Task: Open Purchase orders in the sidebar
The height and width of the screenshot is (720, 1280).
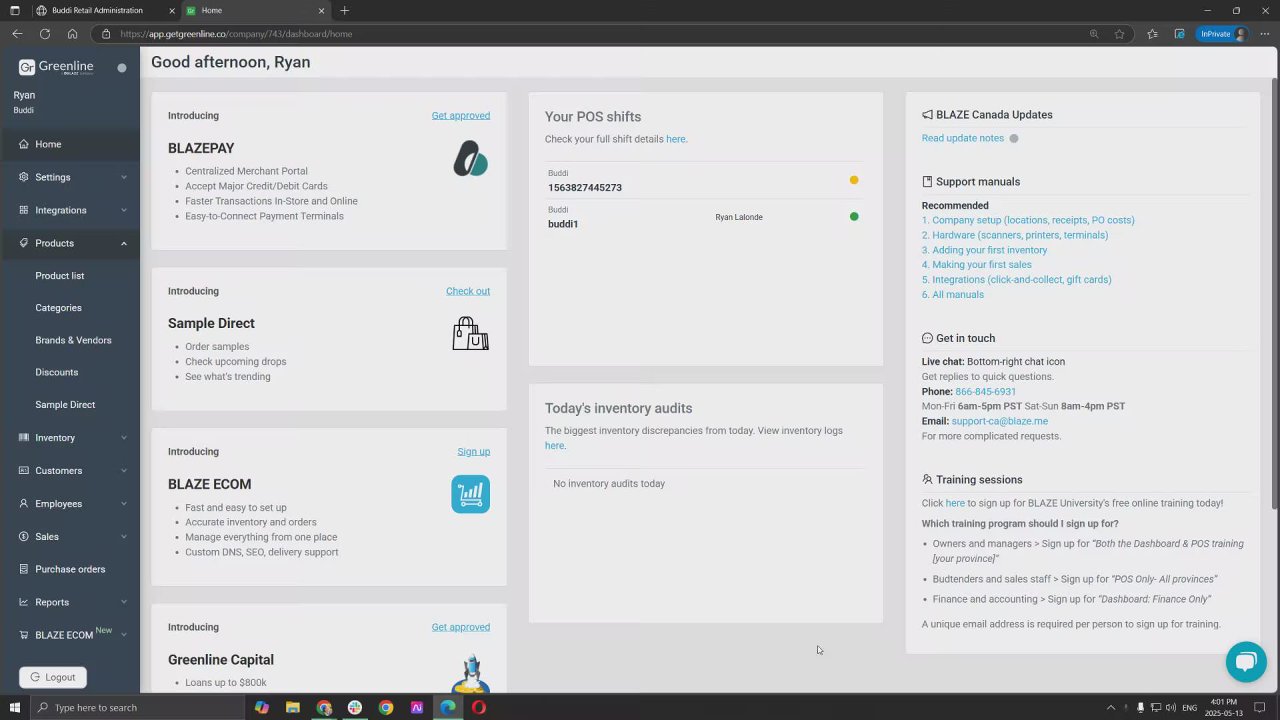Action: pos(70,569)
